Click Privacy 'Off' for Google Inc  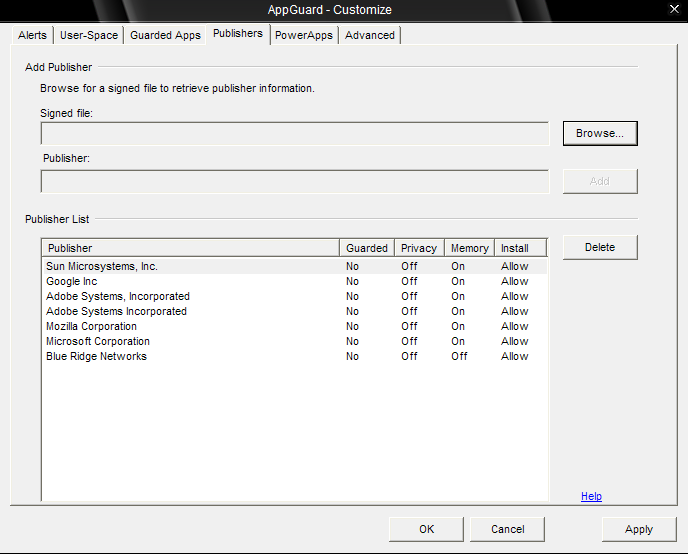click(409, 281)
